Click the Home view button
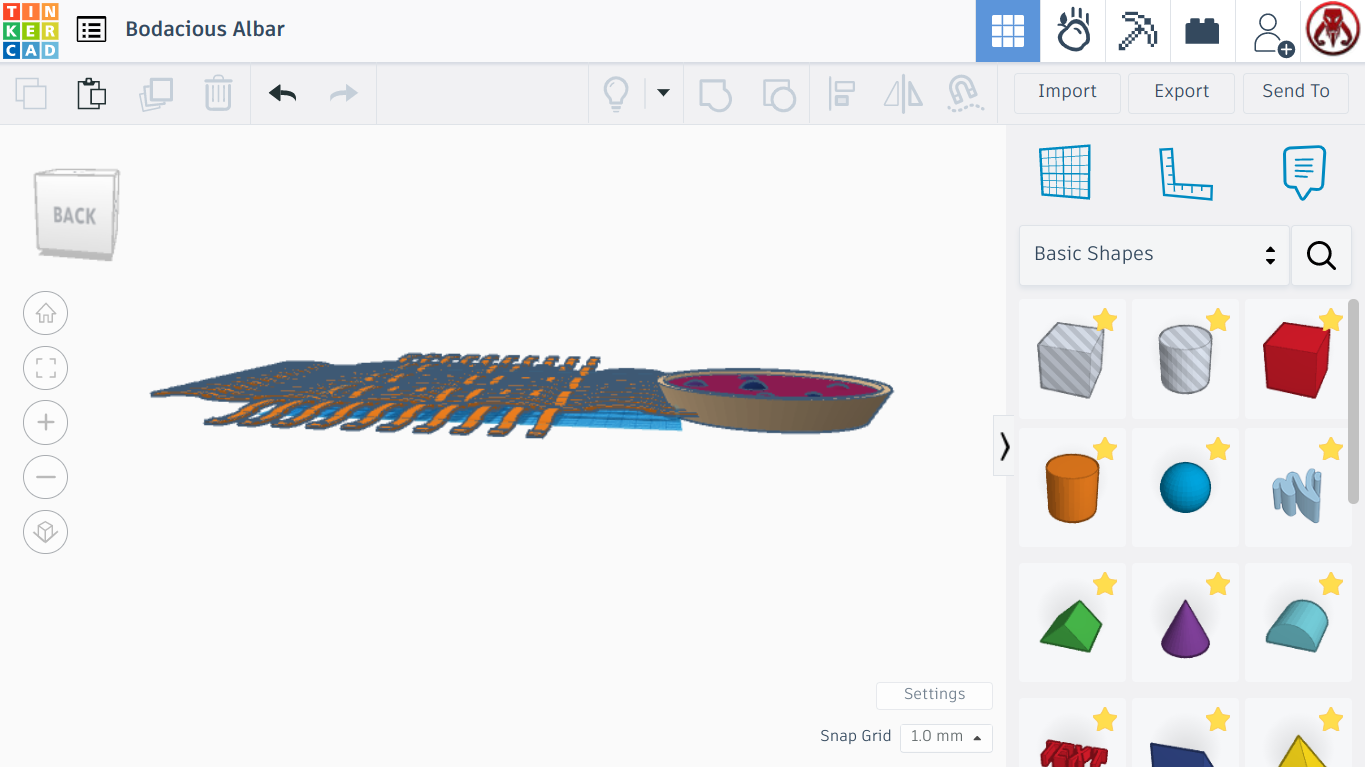The height and width of the screenshot is (767, 1365). [x=45, y=314]
